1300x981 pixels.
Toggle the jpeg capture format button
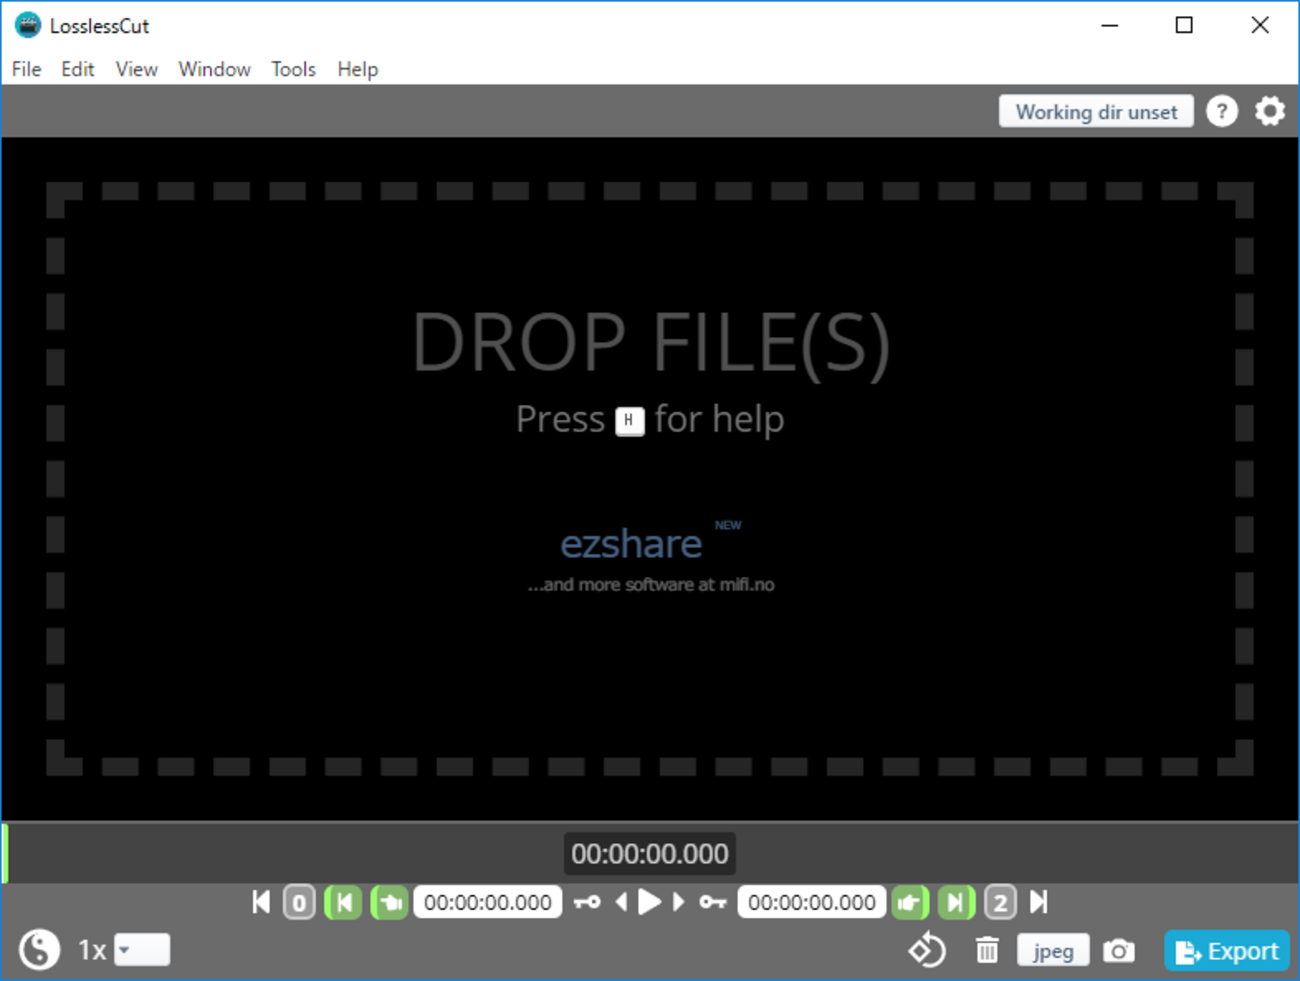click(x=1053, y=950)
